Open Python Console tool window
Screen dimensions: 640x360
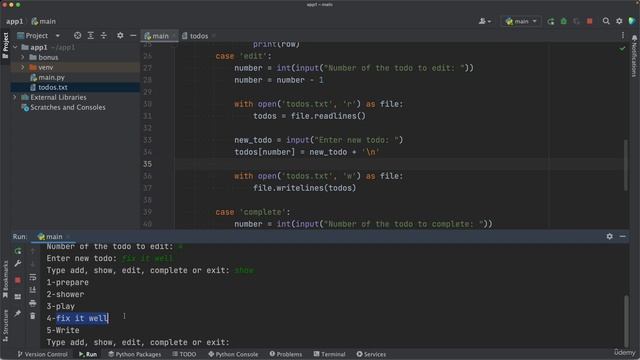click(x=233, y=354)
